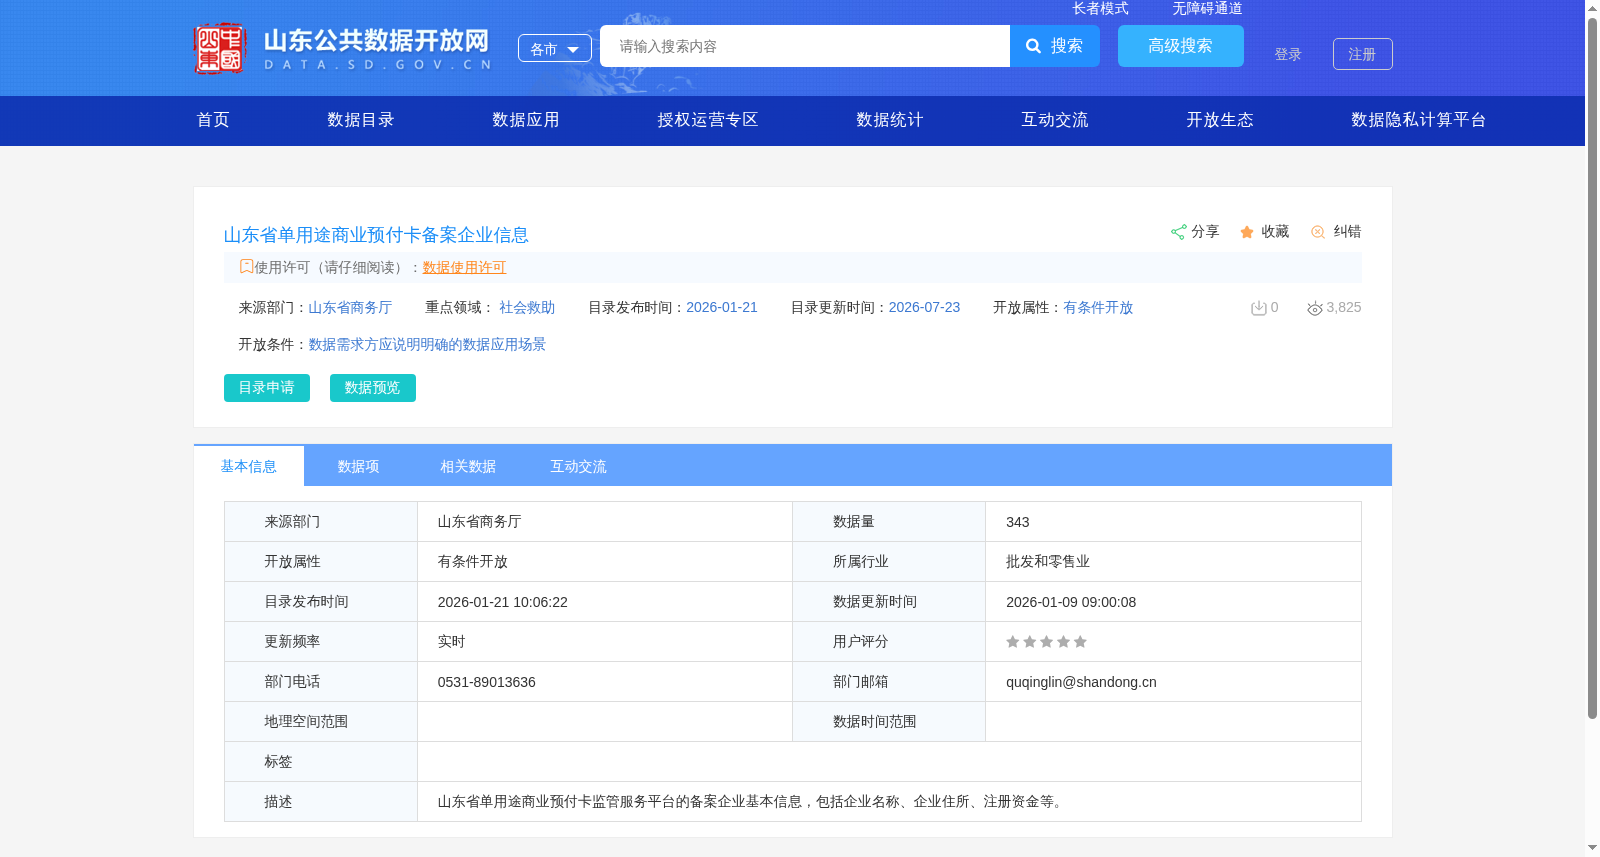The image size is (1600, 857).
Task: Click the download count icon
Action: coord(1259,308)
